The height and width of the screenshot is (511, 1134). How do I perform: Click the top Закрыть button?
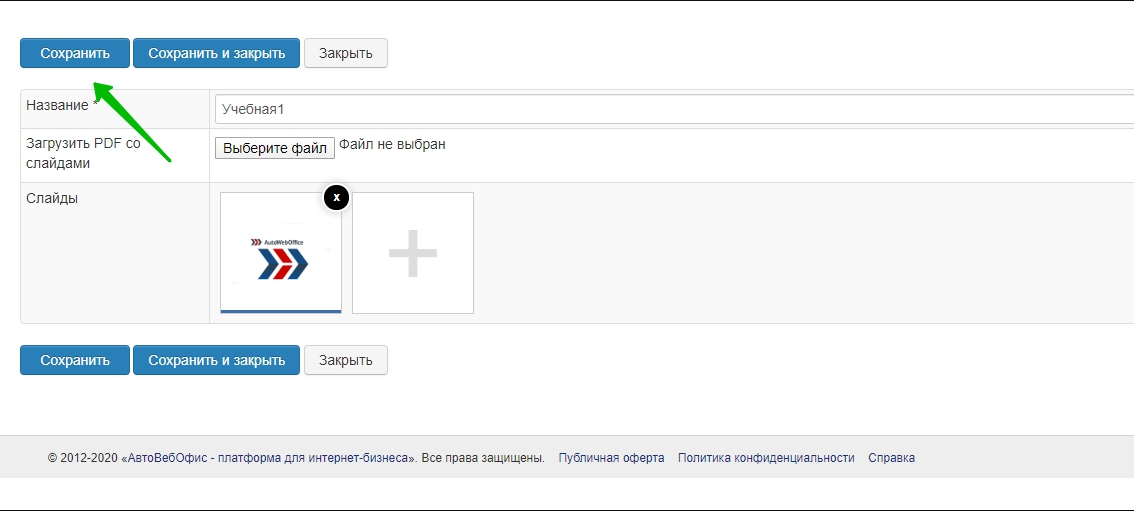pyautogui.click(x=345, y=53)
